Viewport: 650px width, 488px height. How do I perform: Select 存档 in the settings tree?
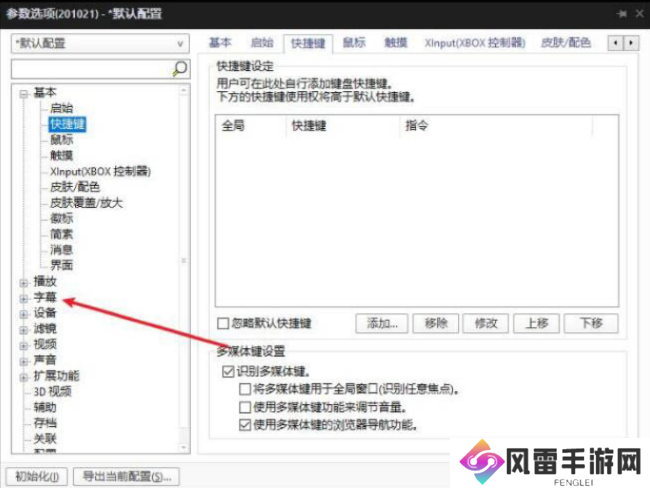click(45, 423)
